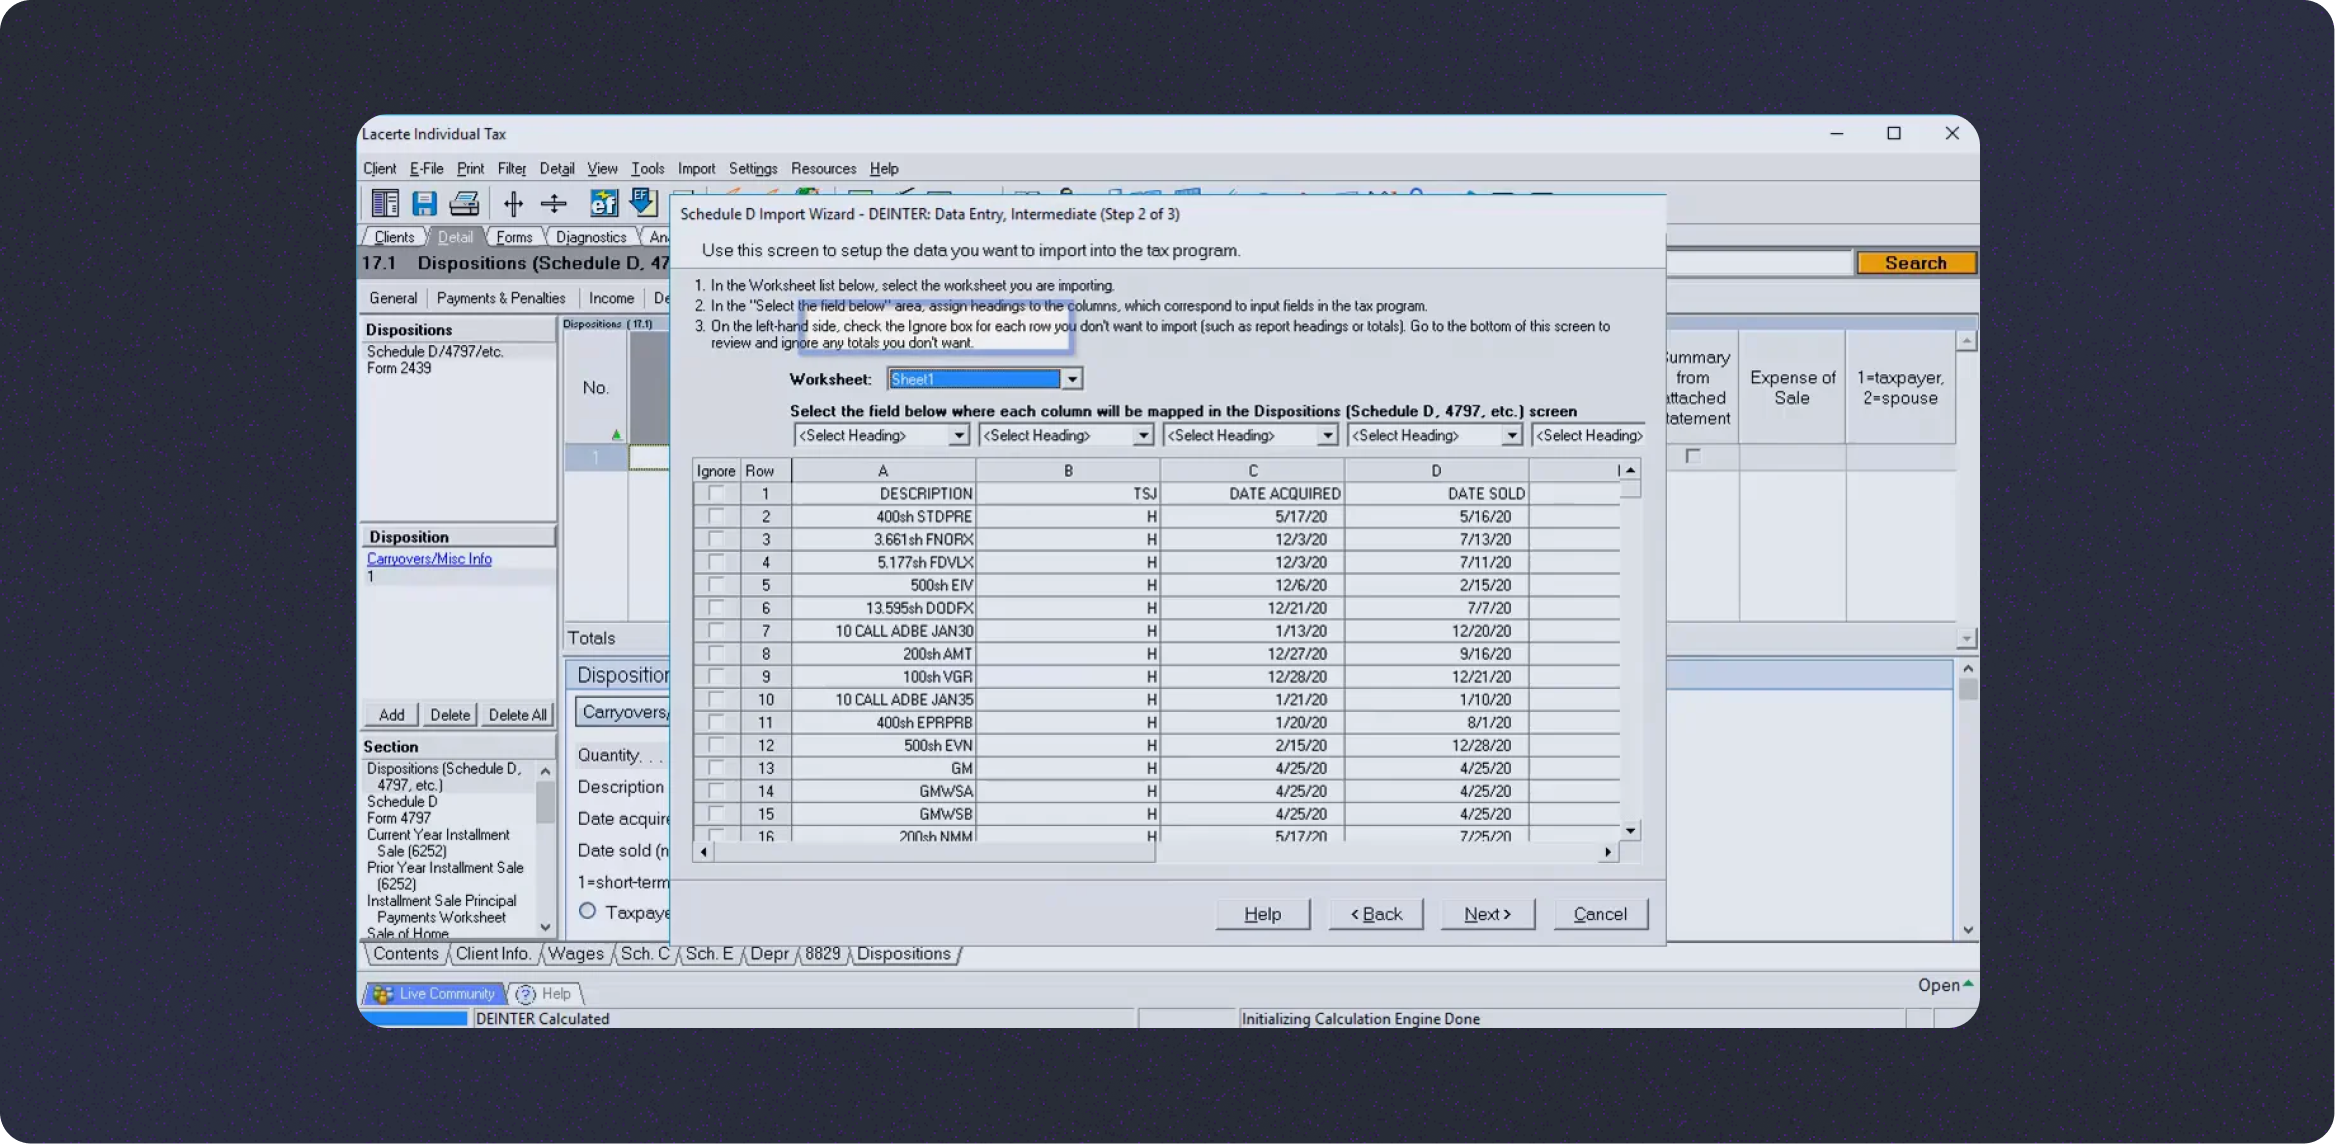
Task: Check the Ignore box for row 1
Action: pos(716,493)
